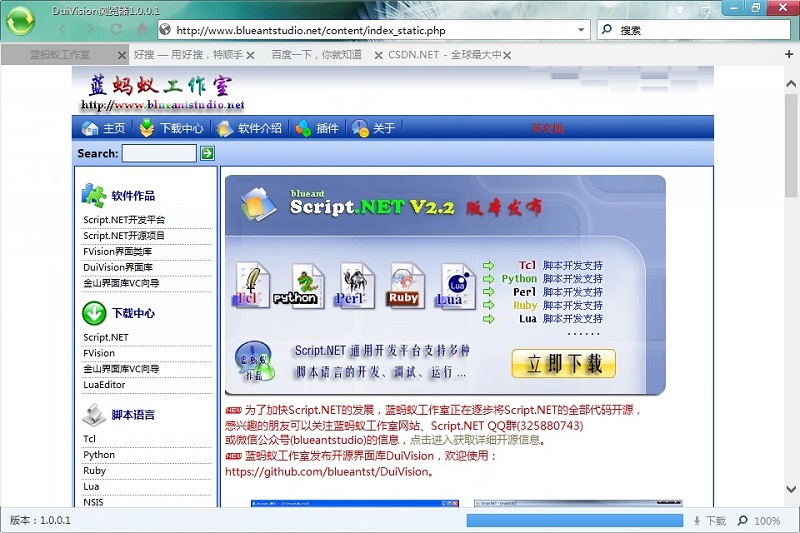
Task: Click 点击进入获取详细开源信息 link
Action: click(x=476, y=440)
